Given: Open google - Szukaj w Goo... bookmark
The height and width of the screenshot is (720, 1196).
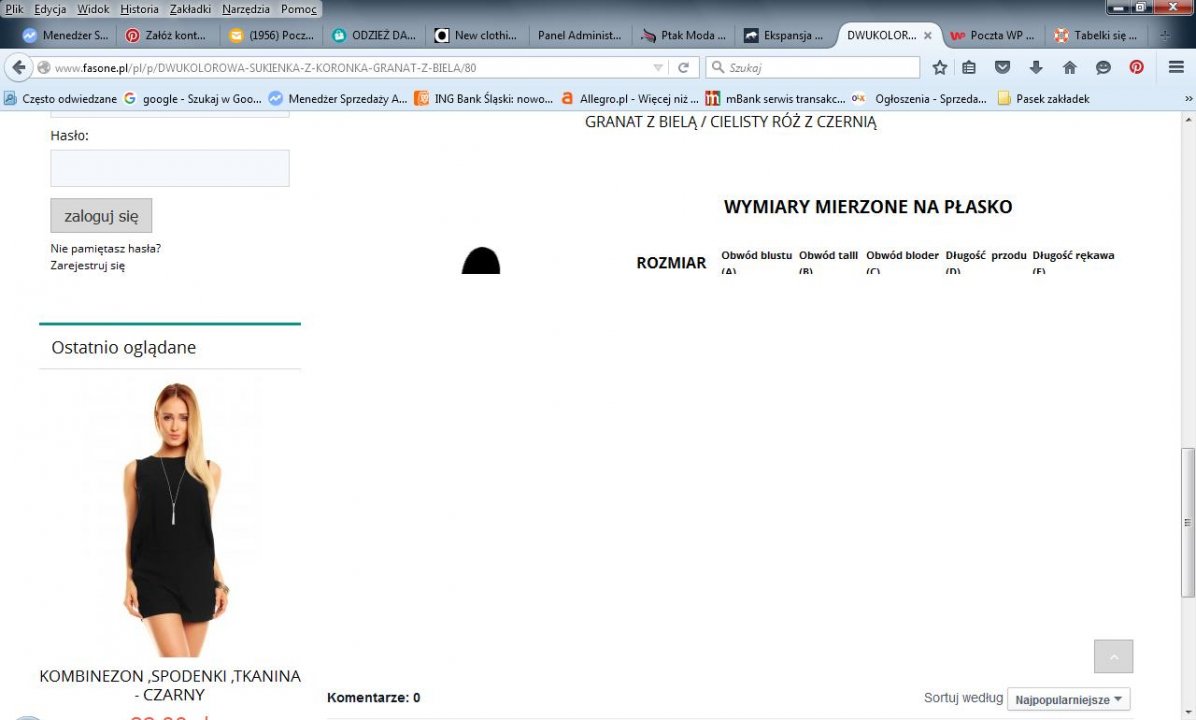Looking at the screenshot, I should point(193,98).
